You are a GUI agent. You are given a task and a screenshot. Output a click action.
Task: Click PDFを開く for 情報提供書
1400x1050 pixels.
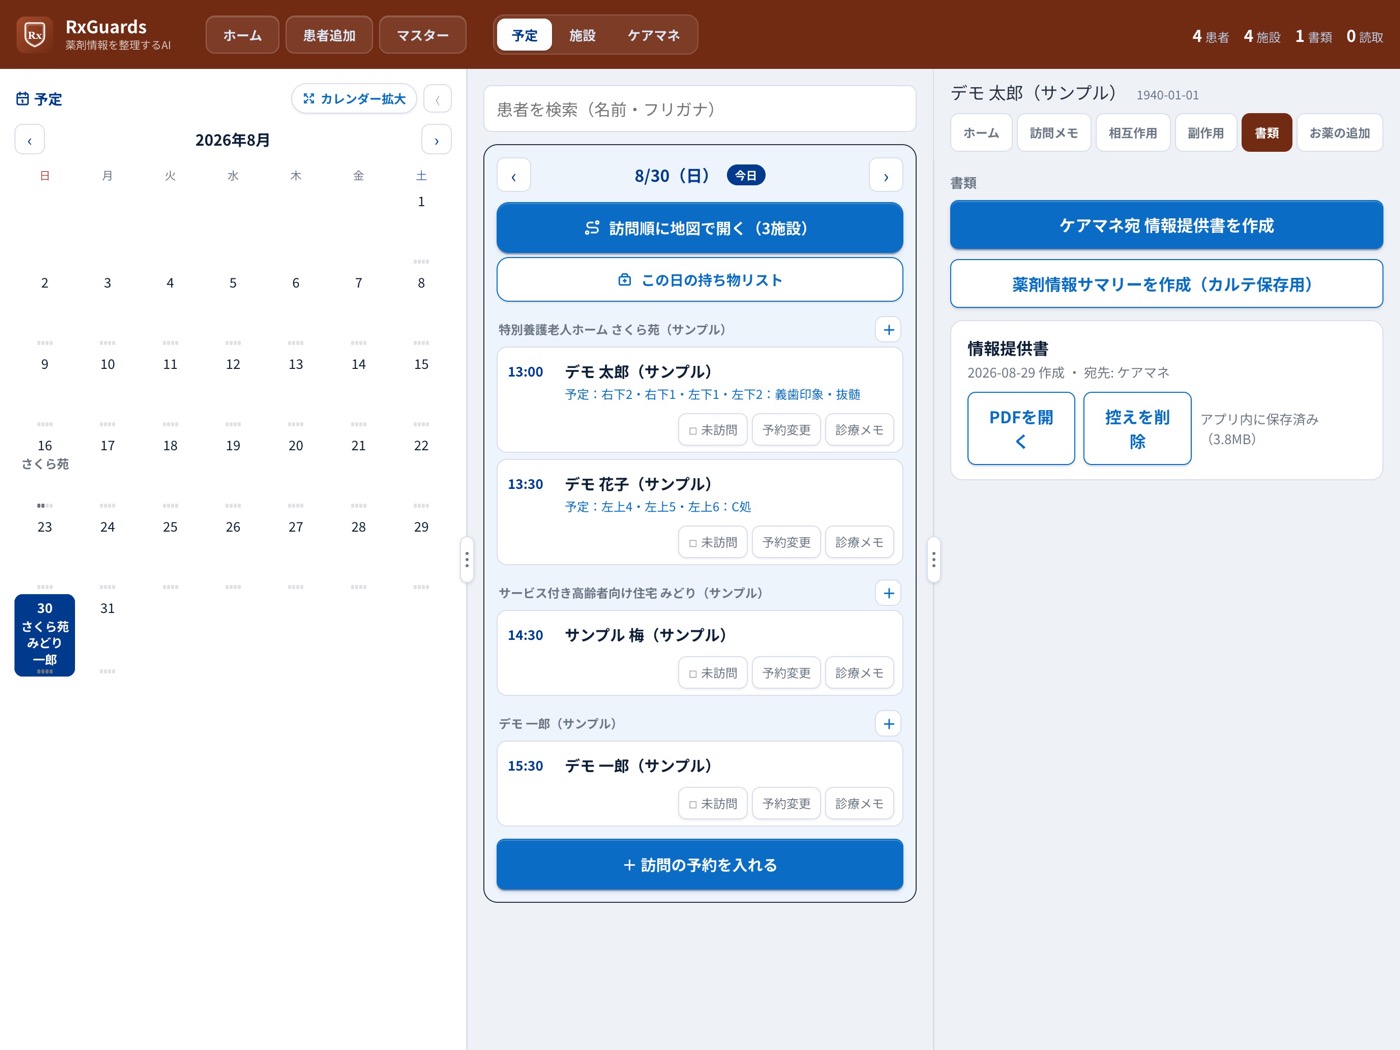(x=1021, y=429)
